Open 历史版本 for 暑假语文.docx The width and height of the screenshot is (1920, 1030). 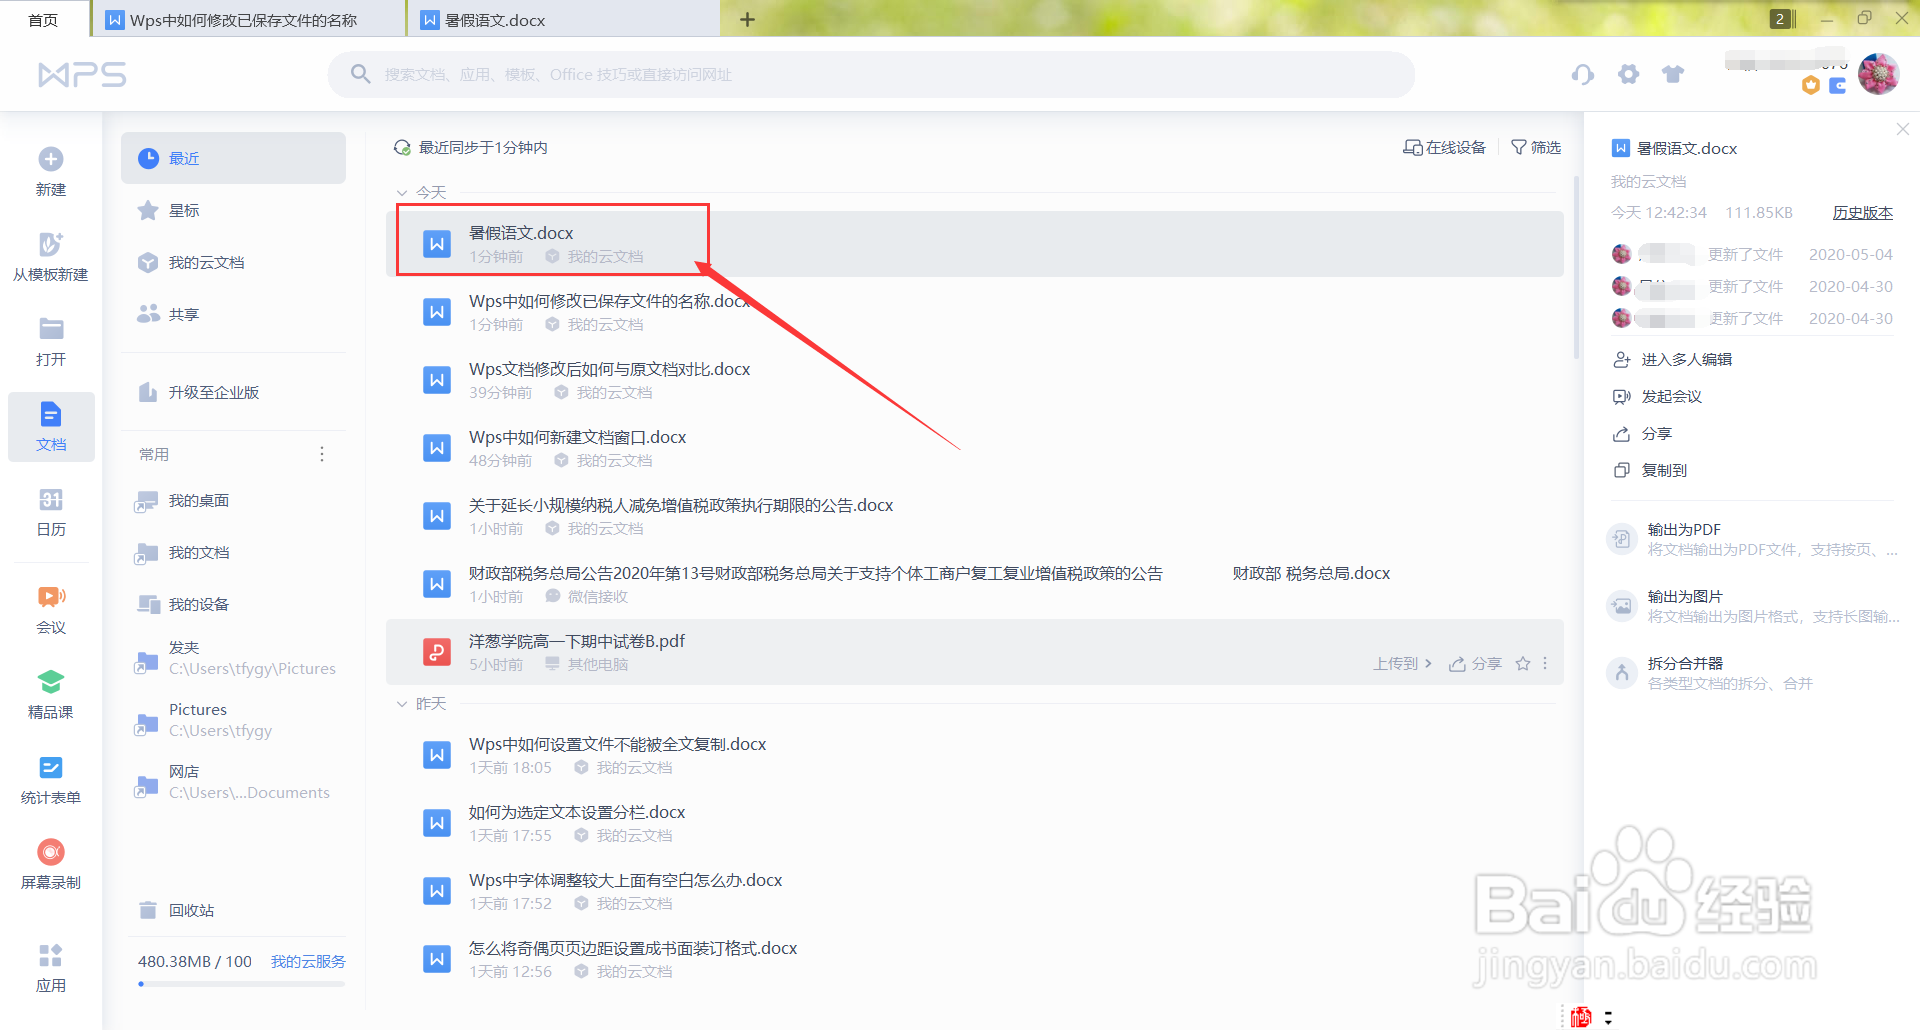click(x=1862, y=212)
